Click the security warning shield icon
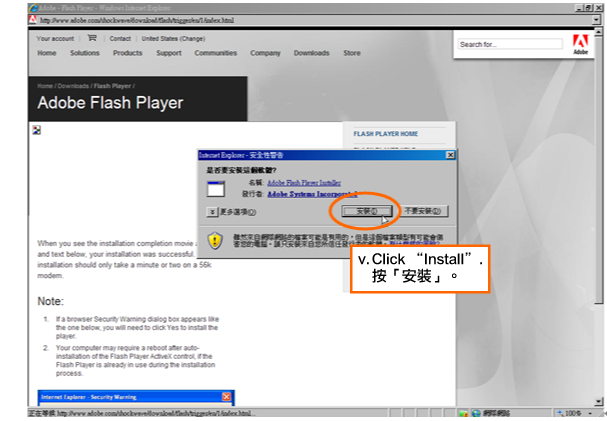The height and width of the screenshot is (421, 607). pyautogui.click(x=215, y=240)
